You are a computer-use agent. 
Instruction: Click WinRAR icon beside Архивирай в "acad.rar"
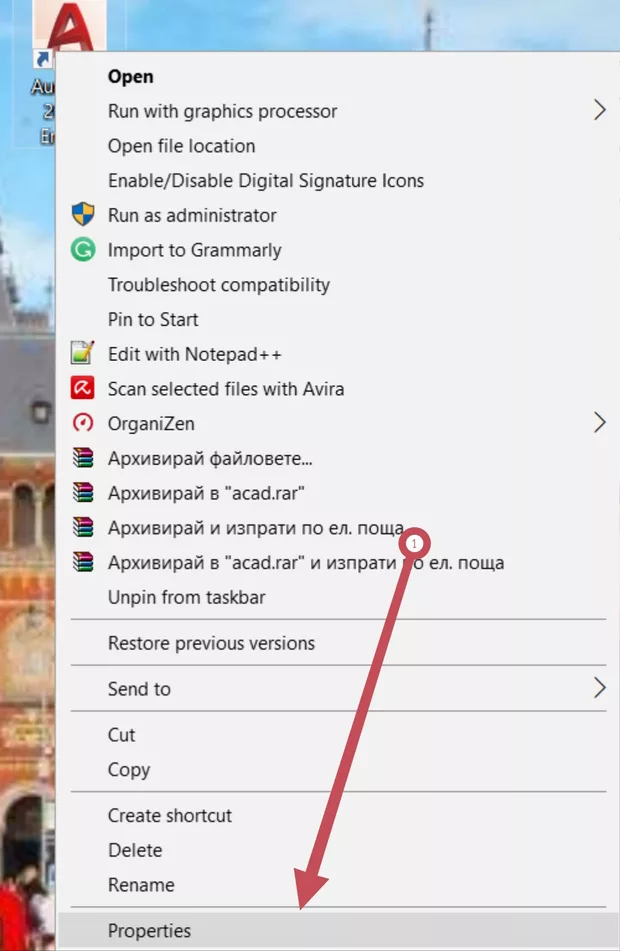[x=83, y=492]
